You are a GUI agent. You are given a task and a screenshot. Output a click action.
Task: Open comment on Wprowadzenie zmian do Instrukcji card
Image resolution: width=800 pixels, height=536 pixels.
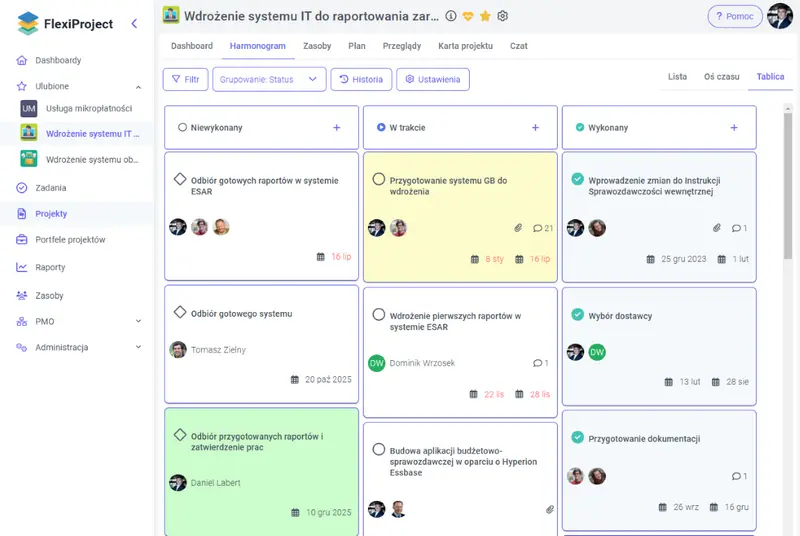pos(739,228)
